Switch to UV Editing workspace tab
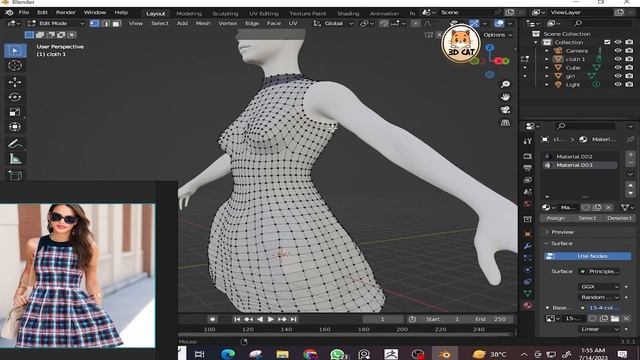 pyautogui.click(x=264, y=13)
